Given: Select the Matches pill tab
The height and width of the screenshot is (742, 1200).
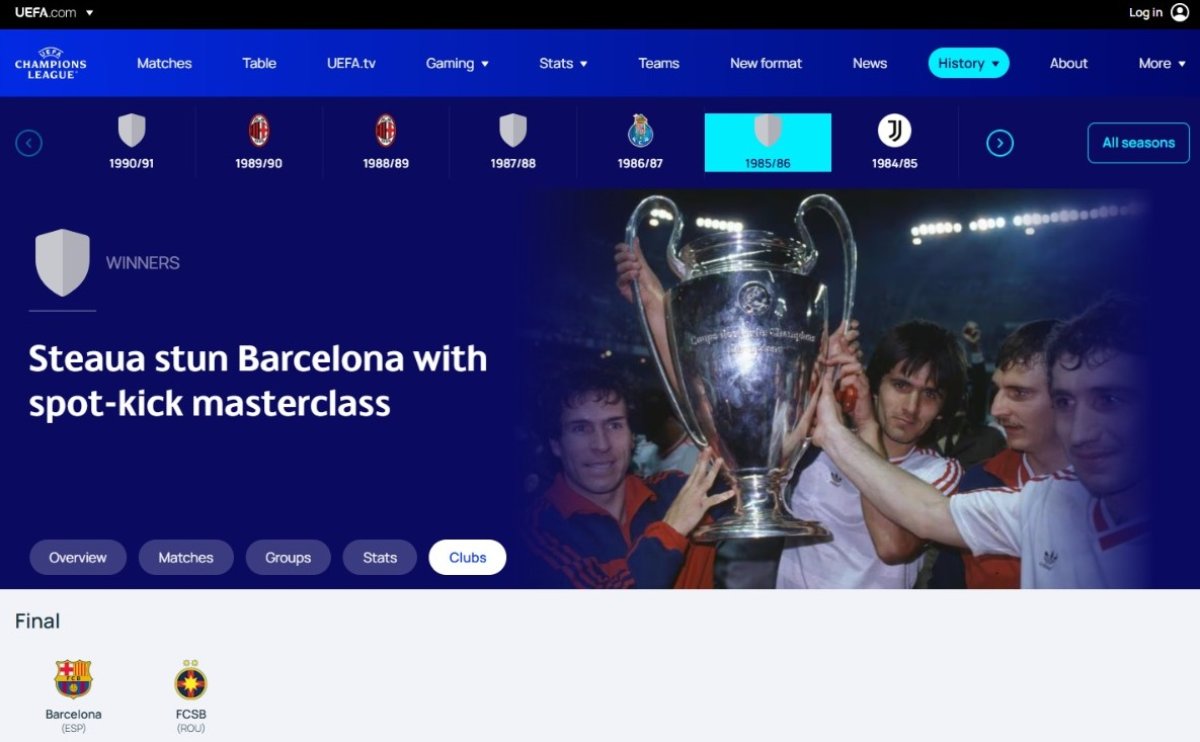Looking at the screenshot, I should pyautogui.click(x=186, y=557).
